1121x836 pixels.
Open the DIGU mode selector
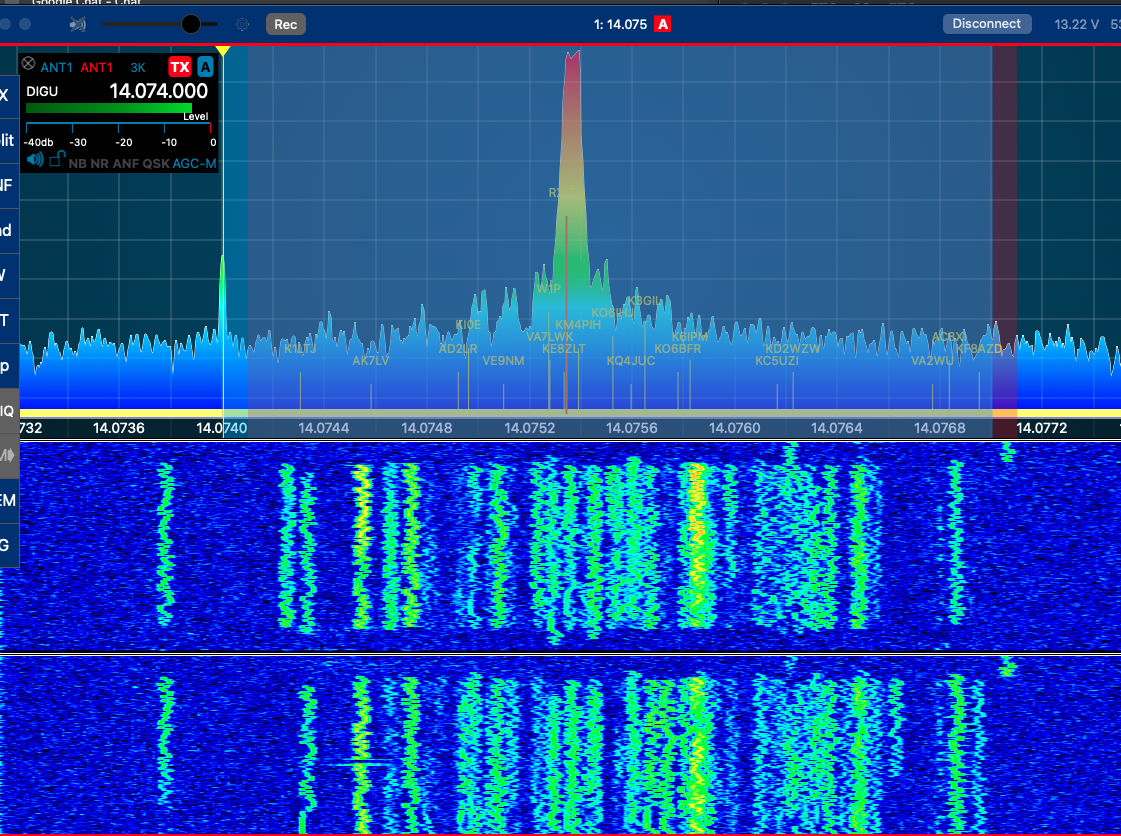(42, 92)
